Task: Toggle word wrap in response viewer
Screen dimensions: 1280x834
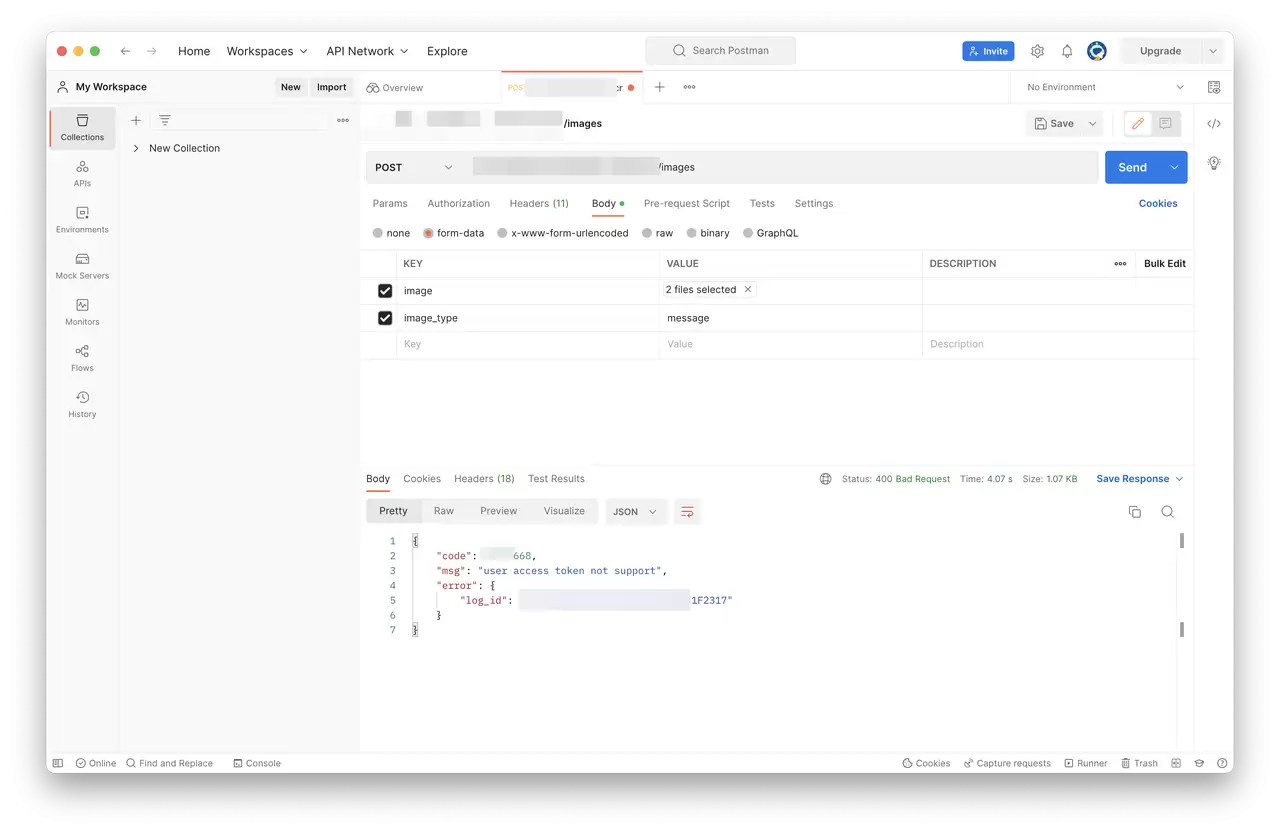Action: pos(687,511)
